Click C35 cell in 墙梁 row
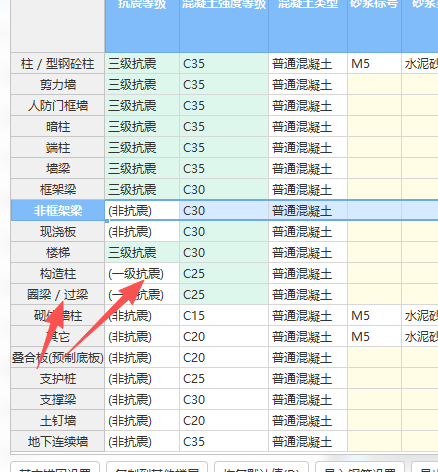The width and height of the screenshot is (438, 472). 224,168
